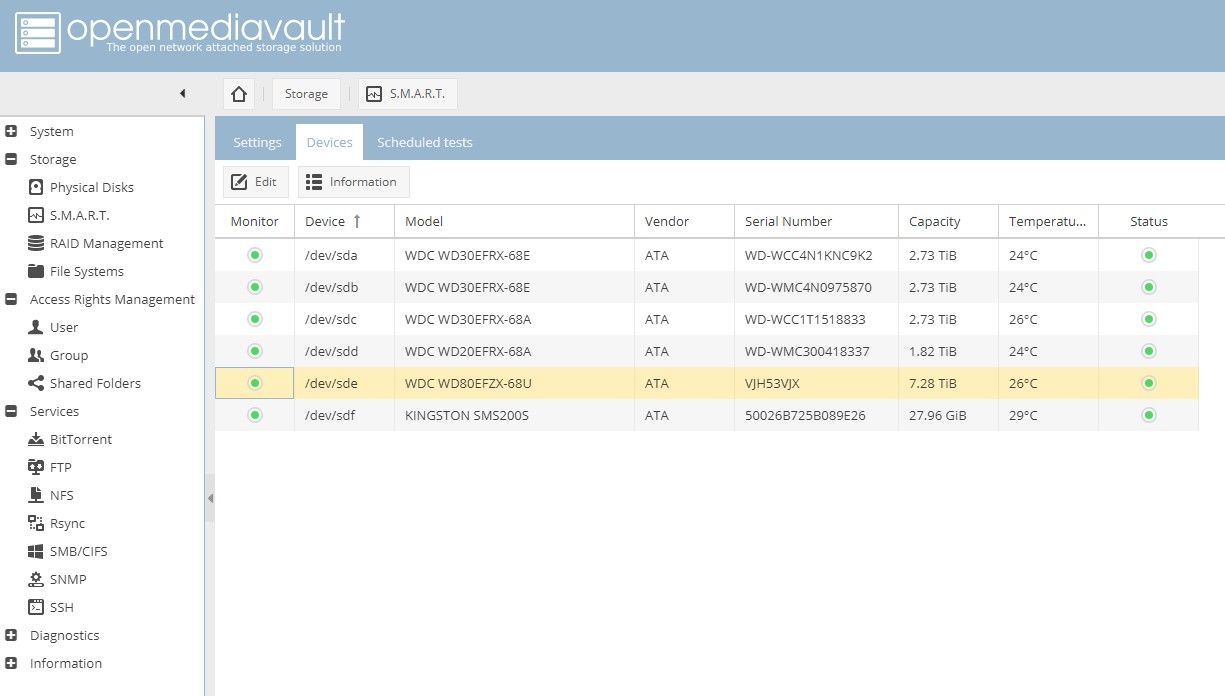
Task: Expand the Diagnostics tree node
Action: 12,635
